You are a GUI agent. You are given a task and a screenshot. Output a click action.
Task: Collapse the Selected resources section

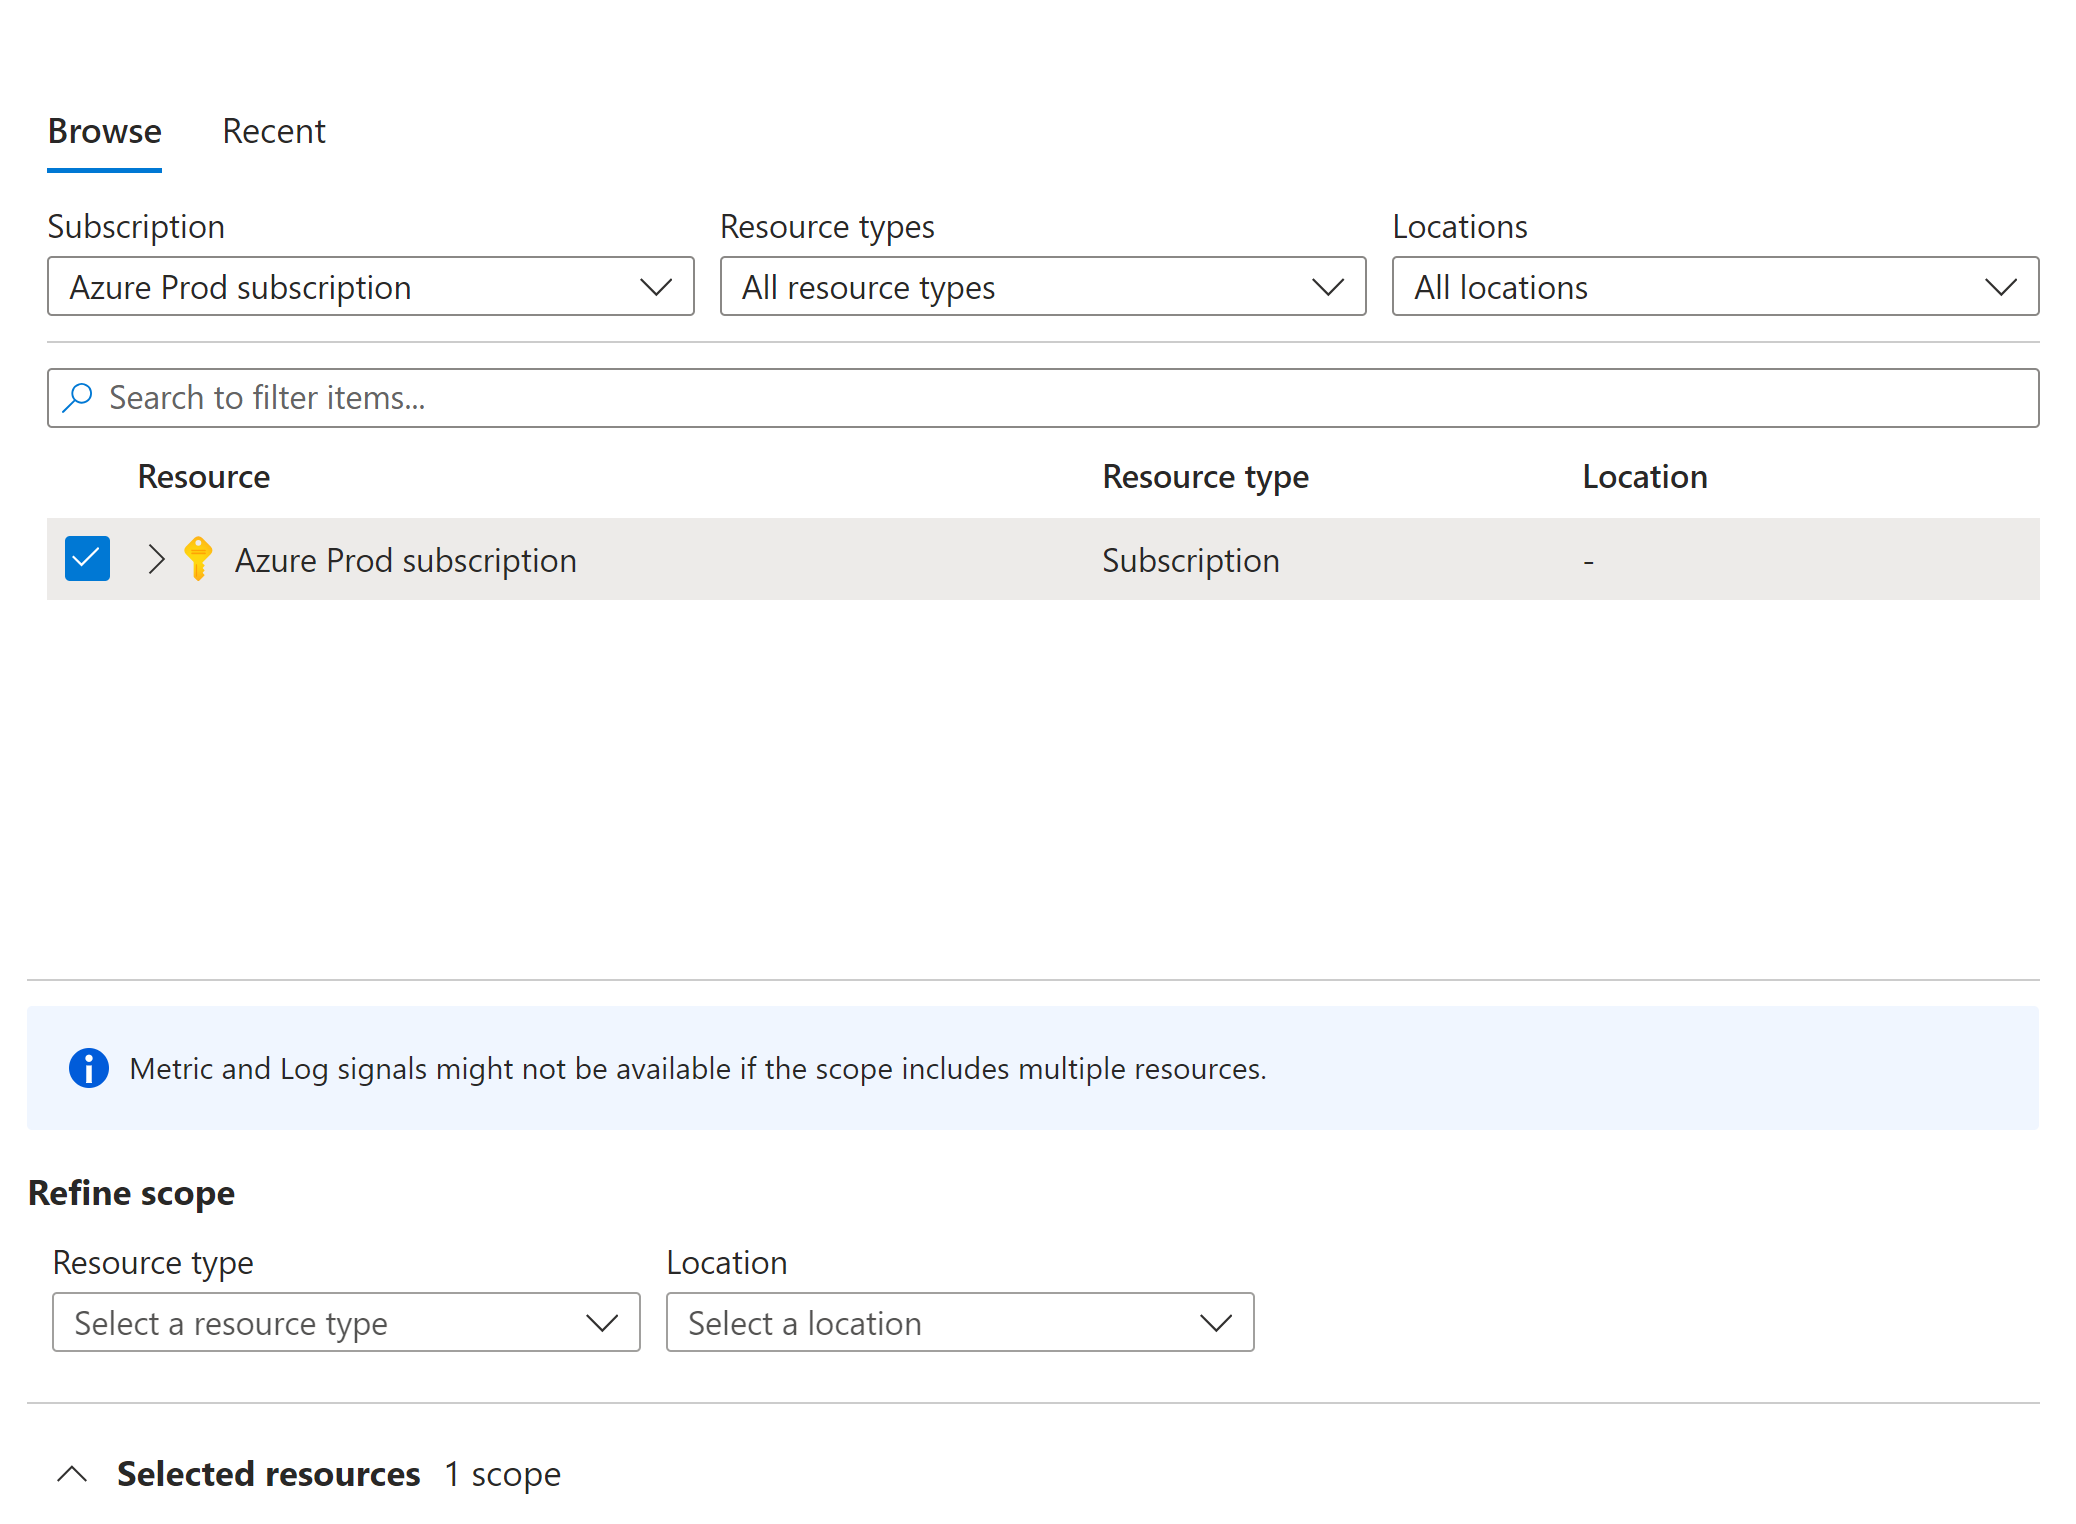pos(73,1473)
